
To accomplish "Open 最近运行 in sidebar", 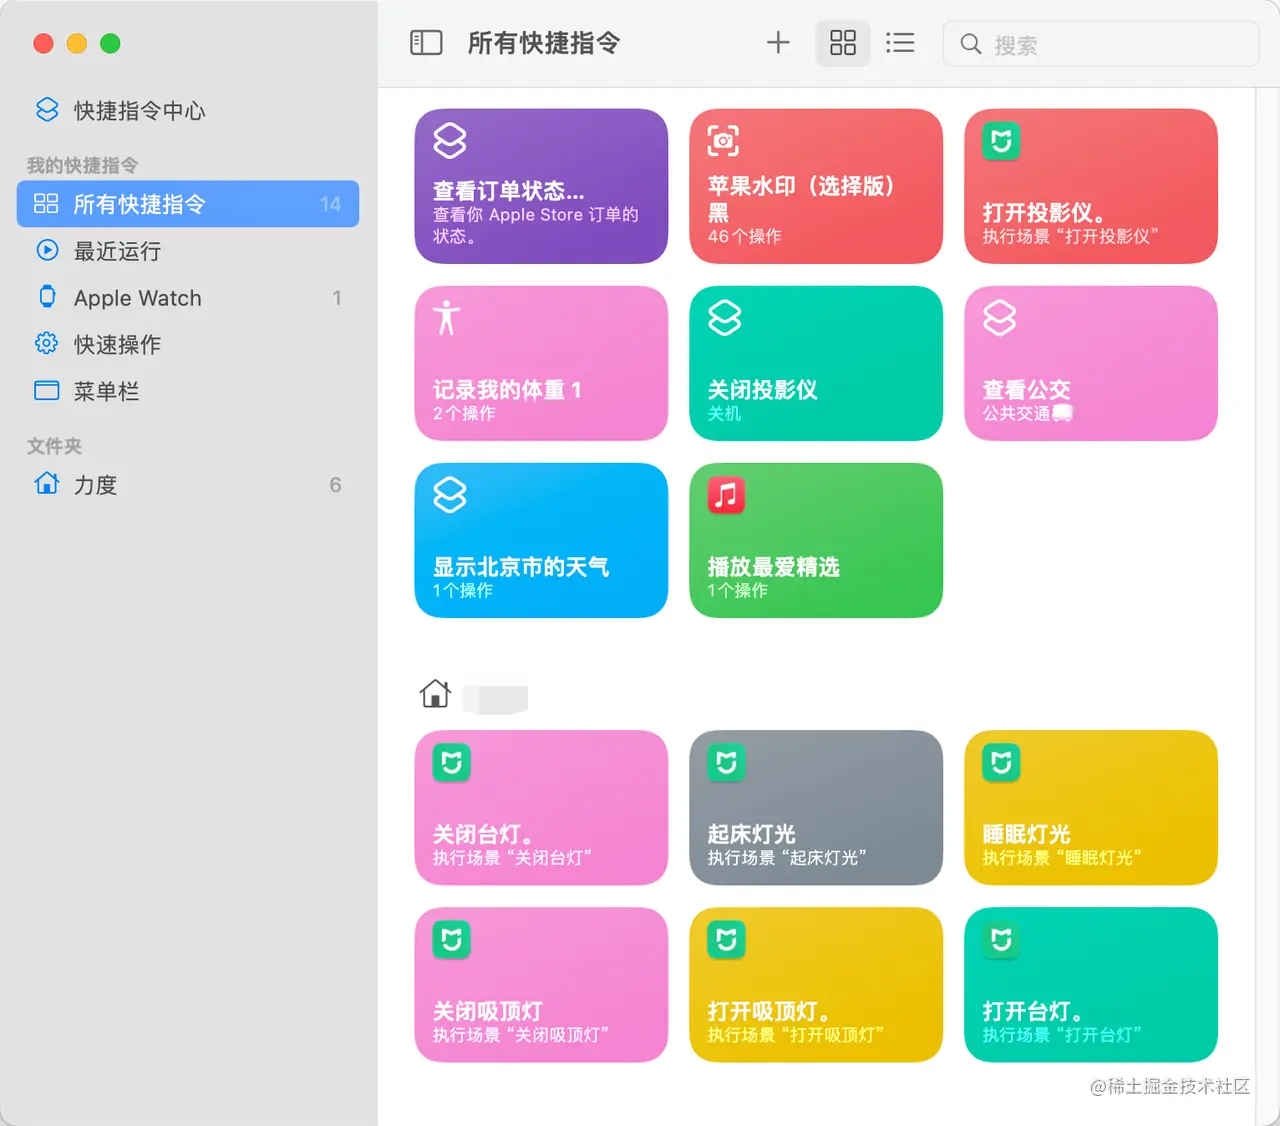I will (188, 251).
